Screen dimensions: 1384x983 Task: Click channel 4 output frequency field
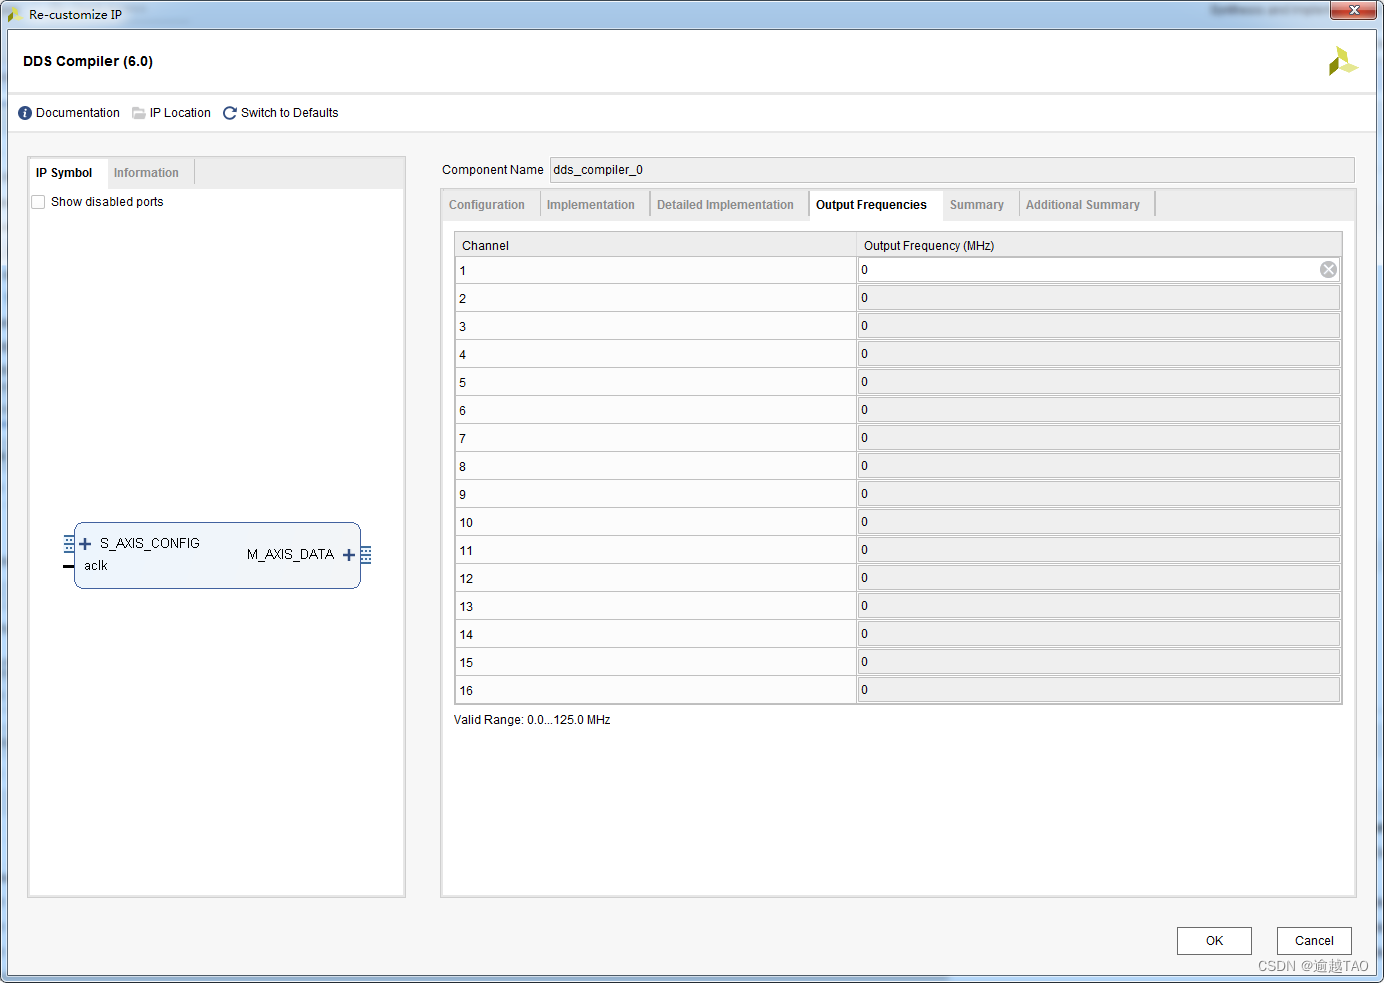1099,354
